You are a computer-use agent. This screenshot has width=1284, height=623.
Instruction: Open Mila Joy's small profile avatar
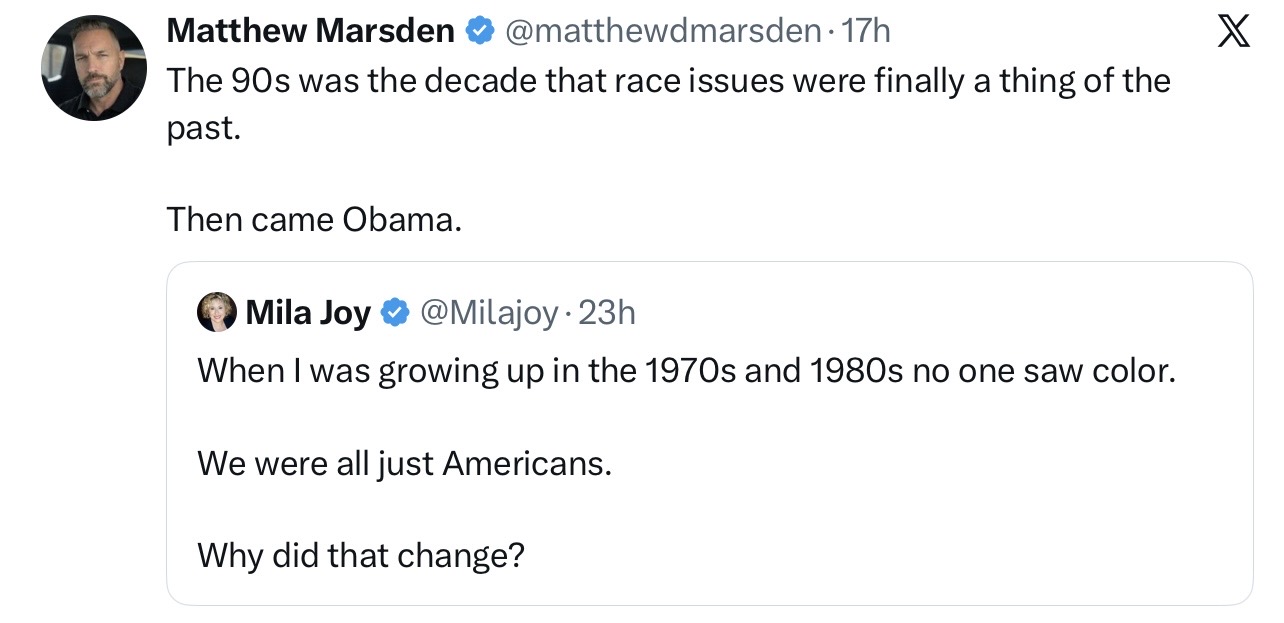[217, 313]
